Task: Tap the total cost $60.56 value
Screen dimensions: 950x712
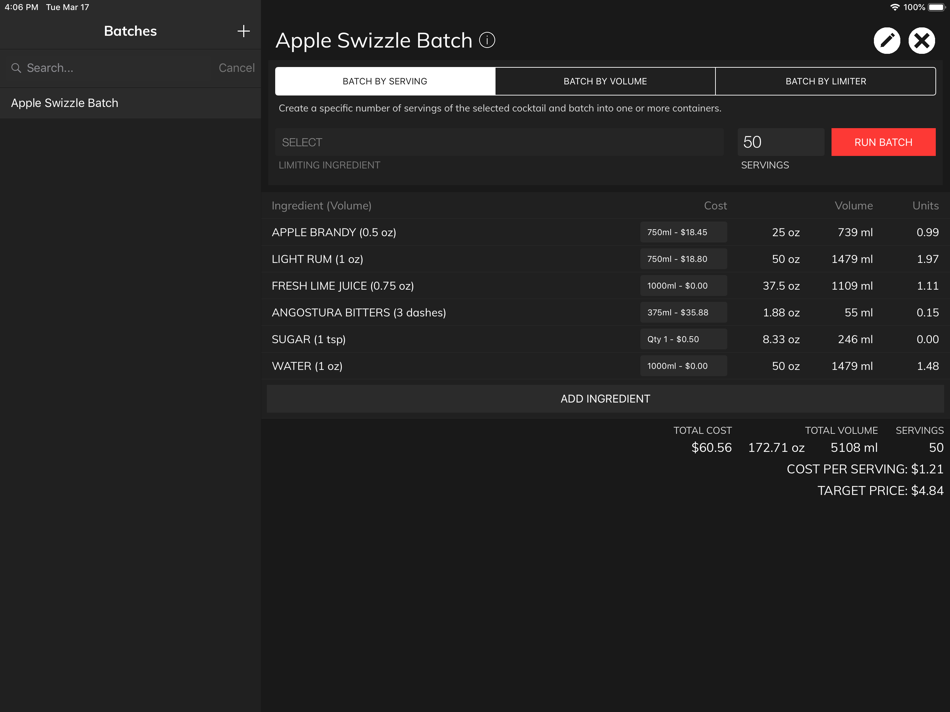Action: 711,447
